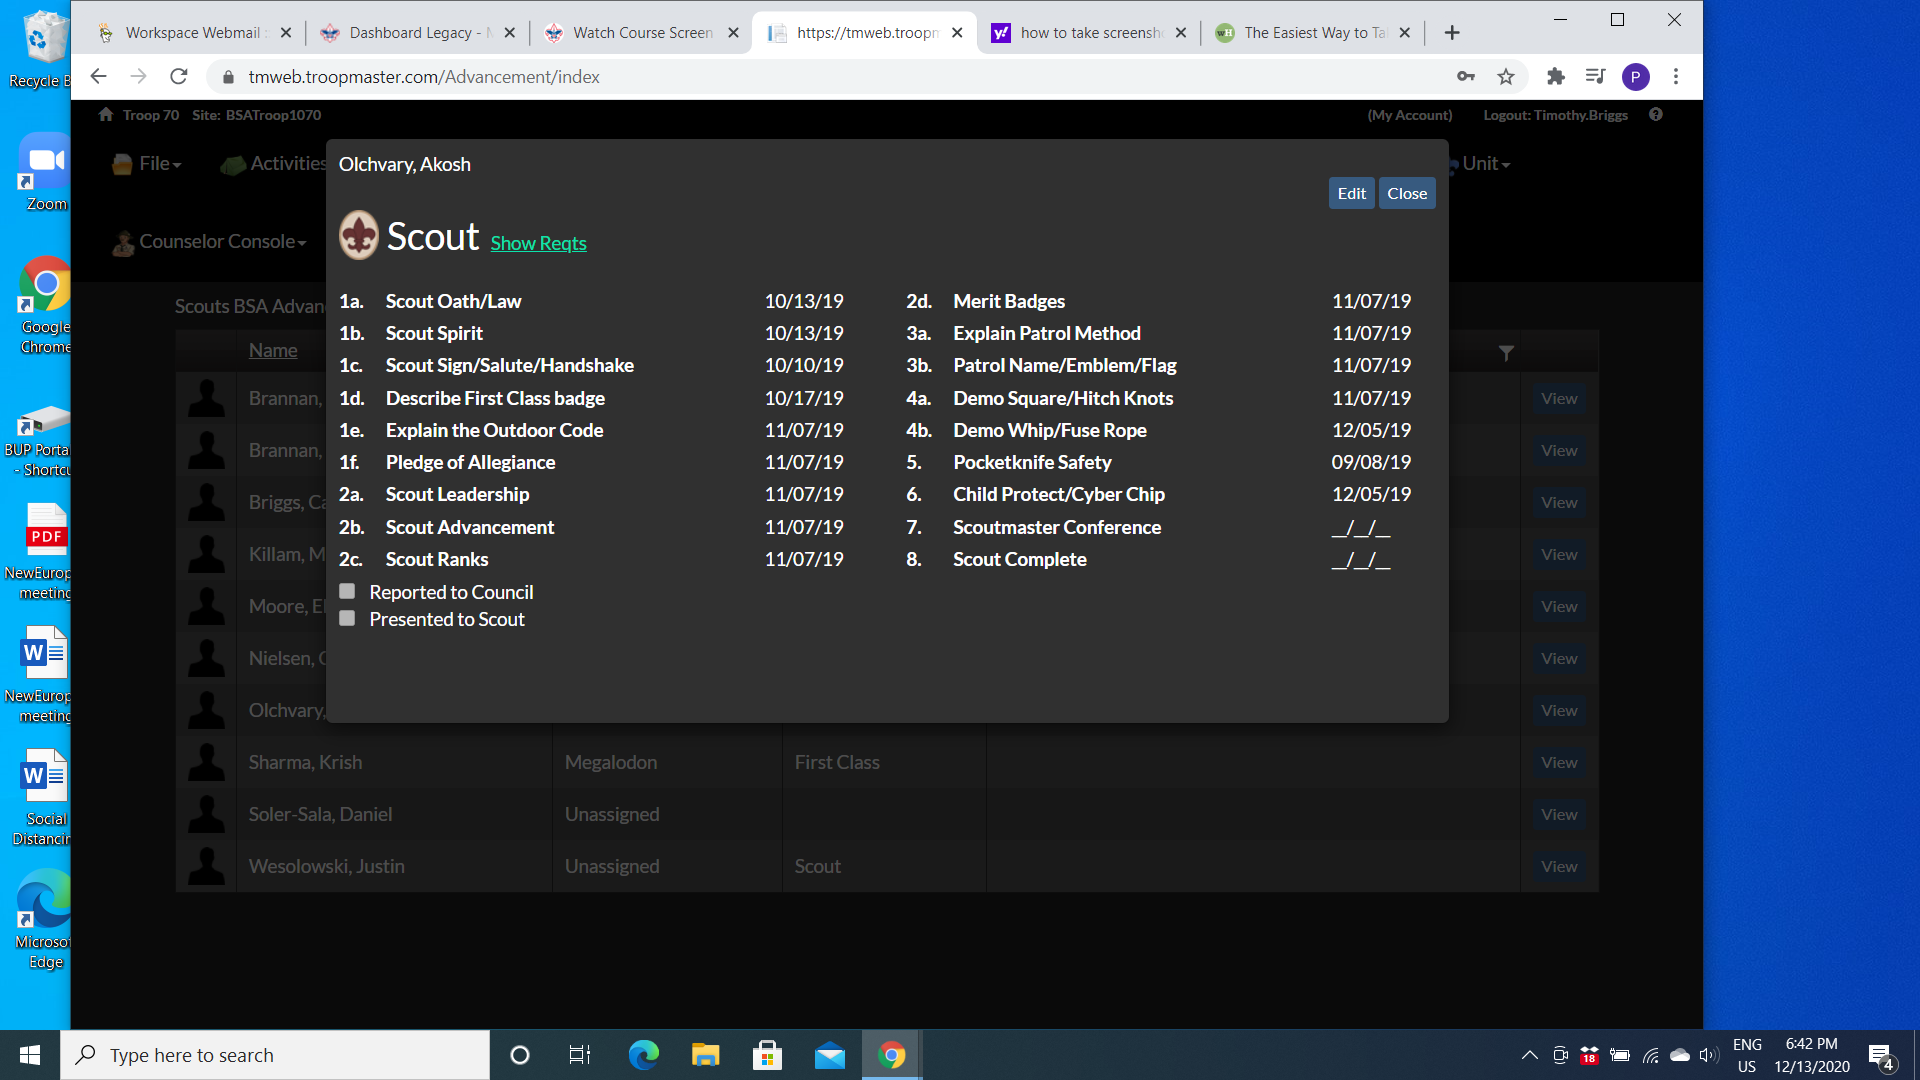
Task: Open File Explorer from the taskbar
Action: (705, 1055)
